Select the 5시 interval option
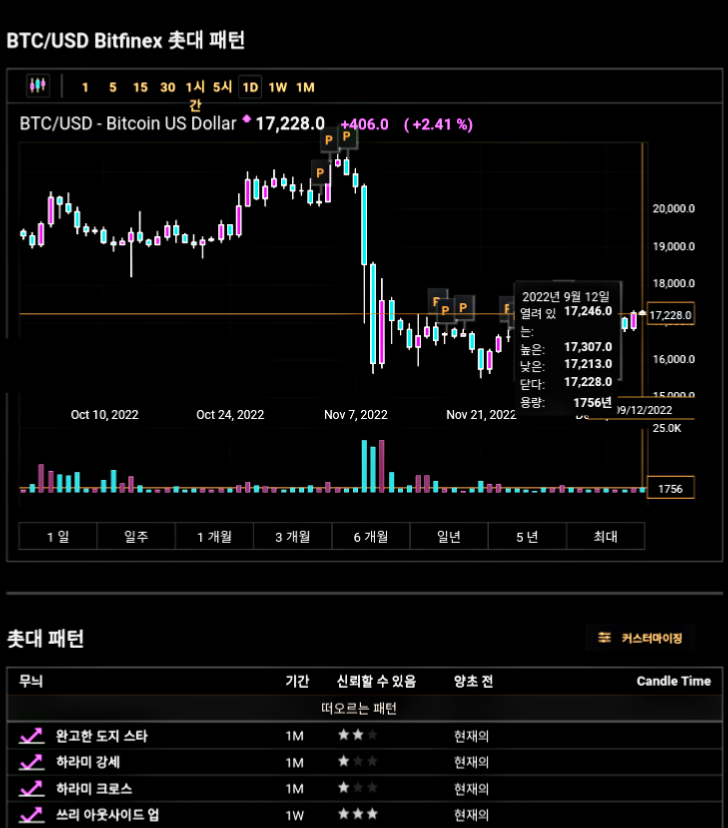728x828 pixels. (222, 87)
